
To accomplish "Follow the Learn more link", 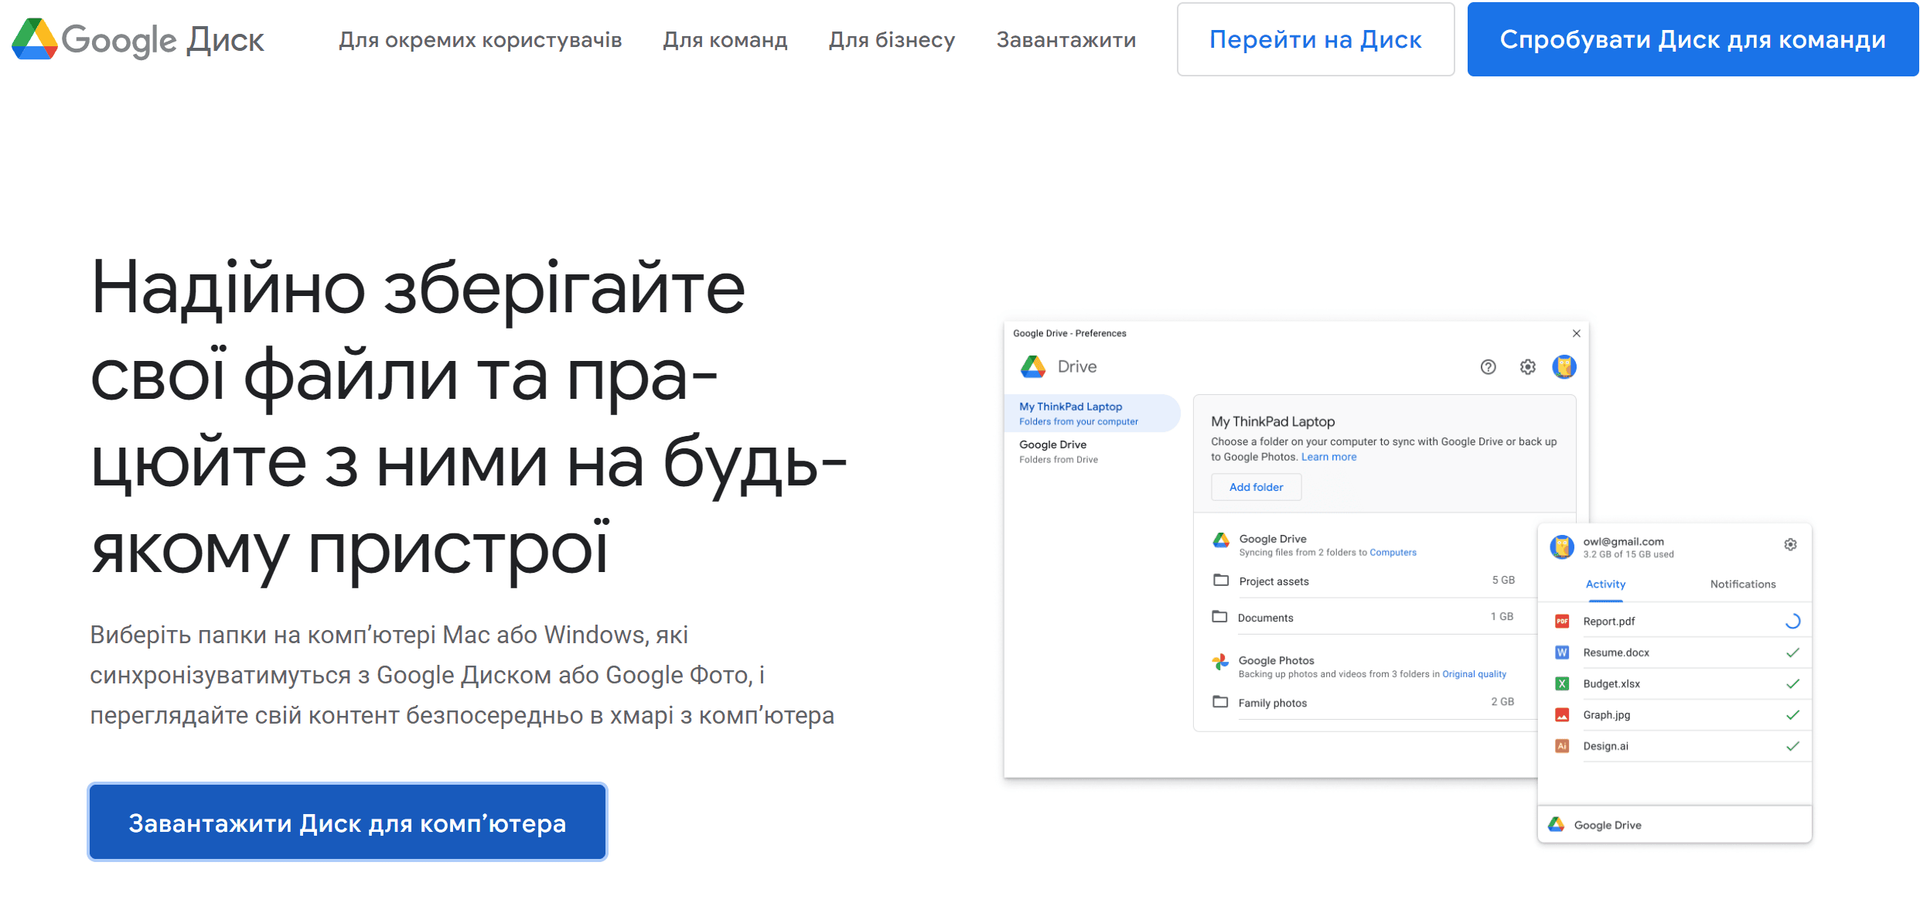I will 1329,457.
